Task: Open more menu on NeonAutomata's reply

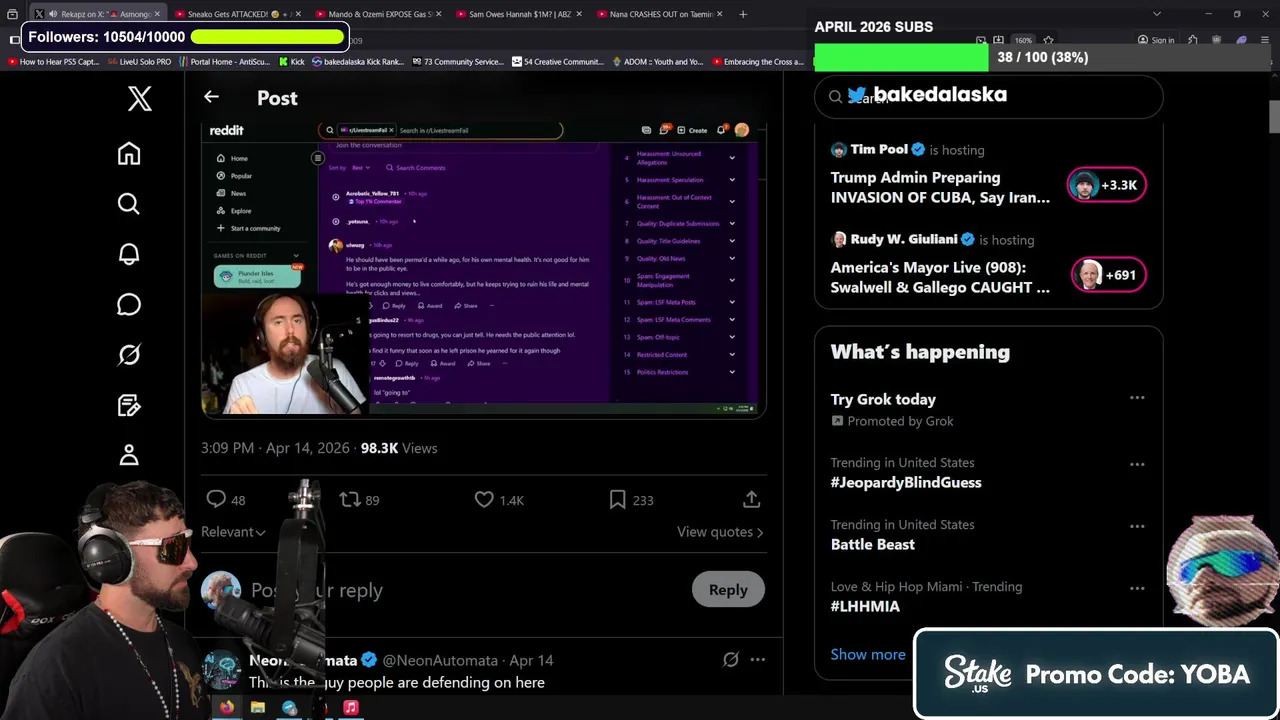Action: [x=758, y=660]
